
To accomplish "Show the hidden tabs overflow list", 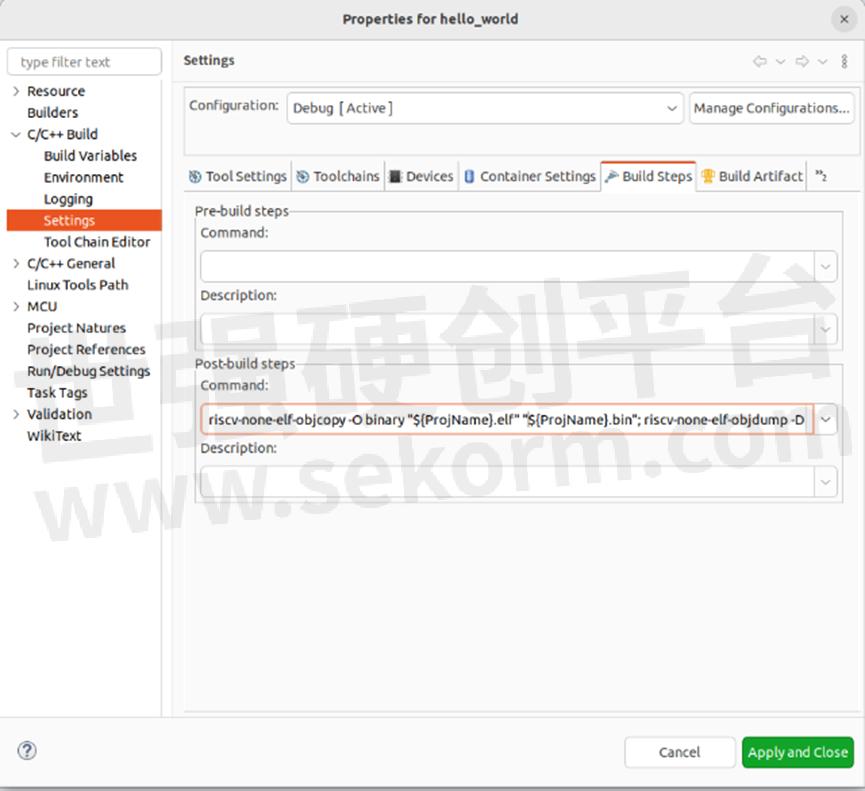I will click(821, 176).
